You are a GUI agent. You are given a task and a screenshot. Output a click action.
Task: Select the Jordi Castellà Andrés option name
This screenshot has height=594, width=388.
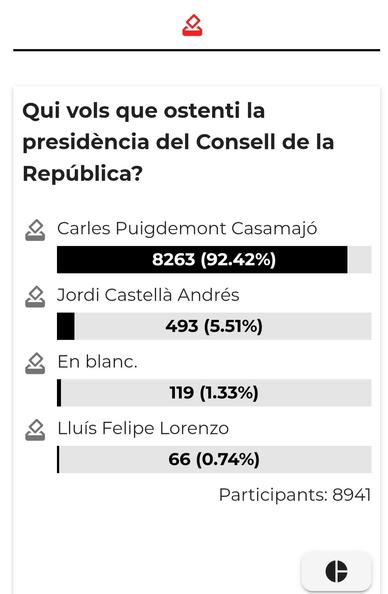148,295
